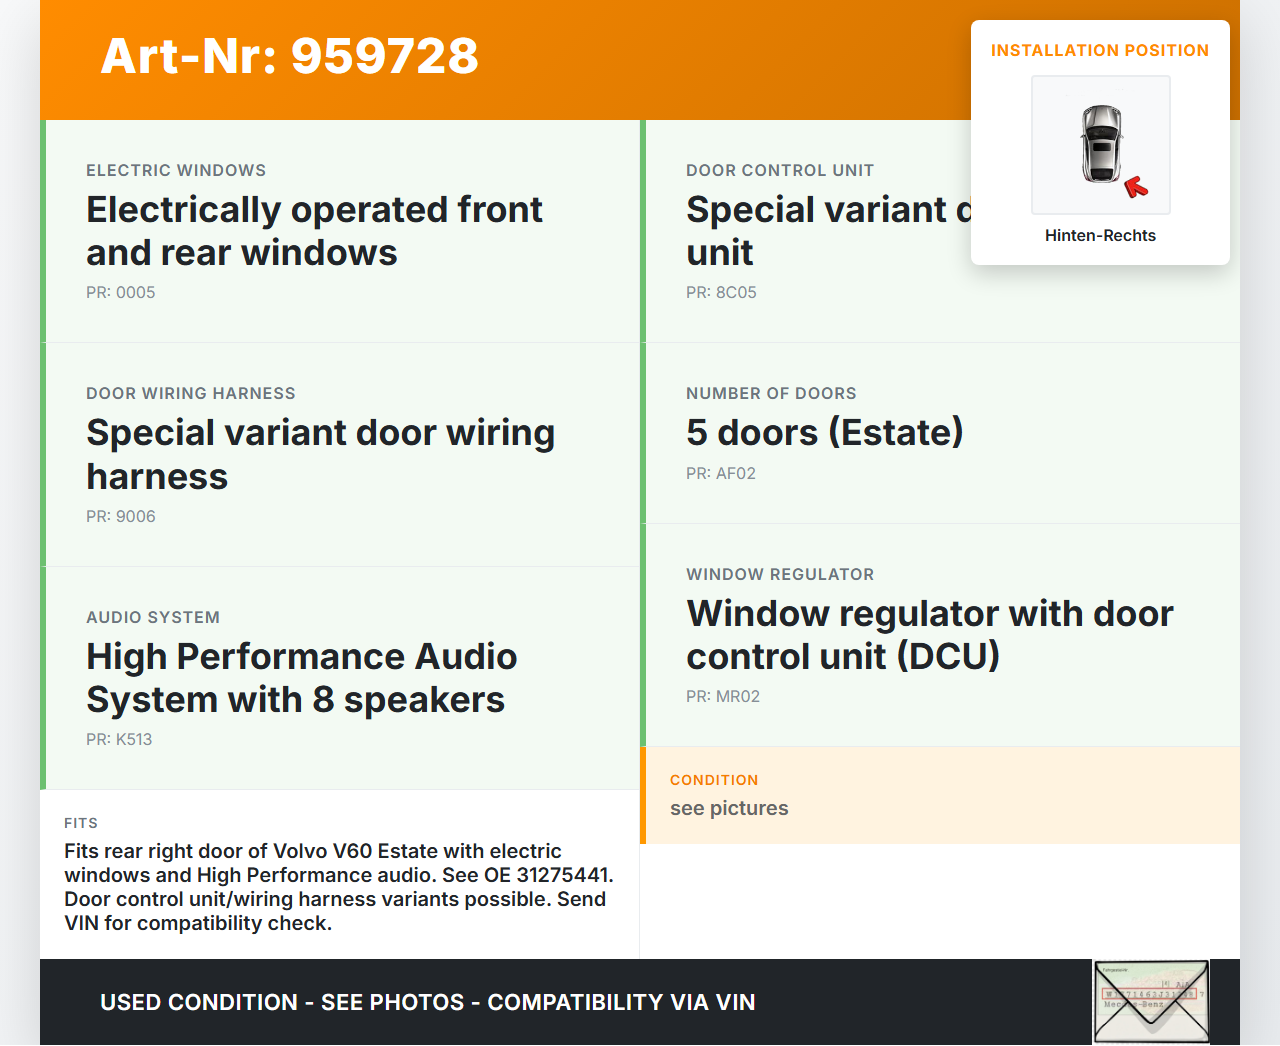Click the Used Condition footer banner text
Screen dimensions: 1280x1046
point(428,1003)
